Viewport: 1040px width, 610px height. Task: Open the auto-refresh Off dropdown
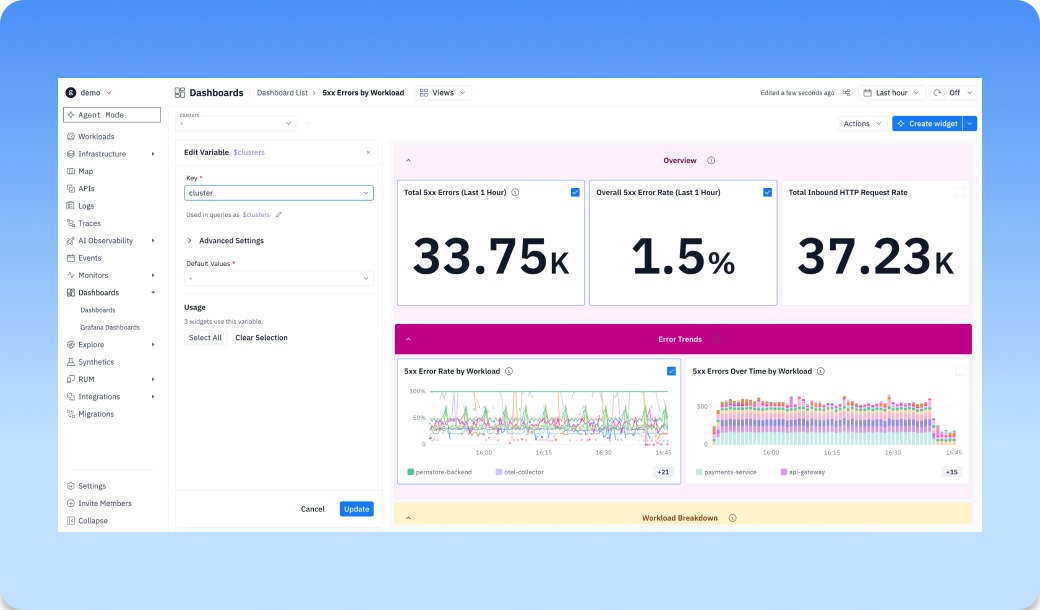(960, 93)
